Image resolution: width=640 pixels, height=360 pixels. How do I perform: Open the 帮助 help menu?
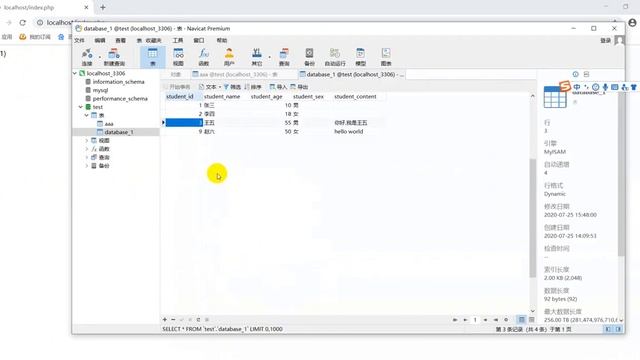pyautogui.click(x=222, y=40)
